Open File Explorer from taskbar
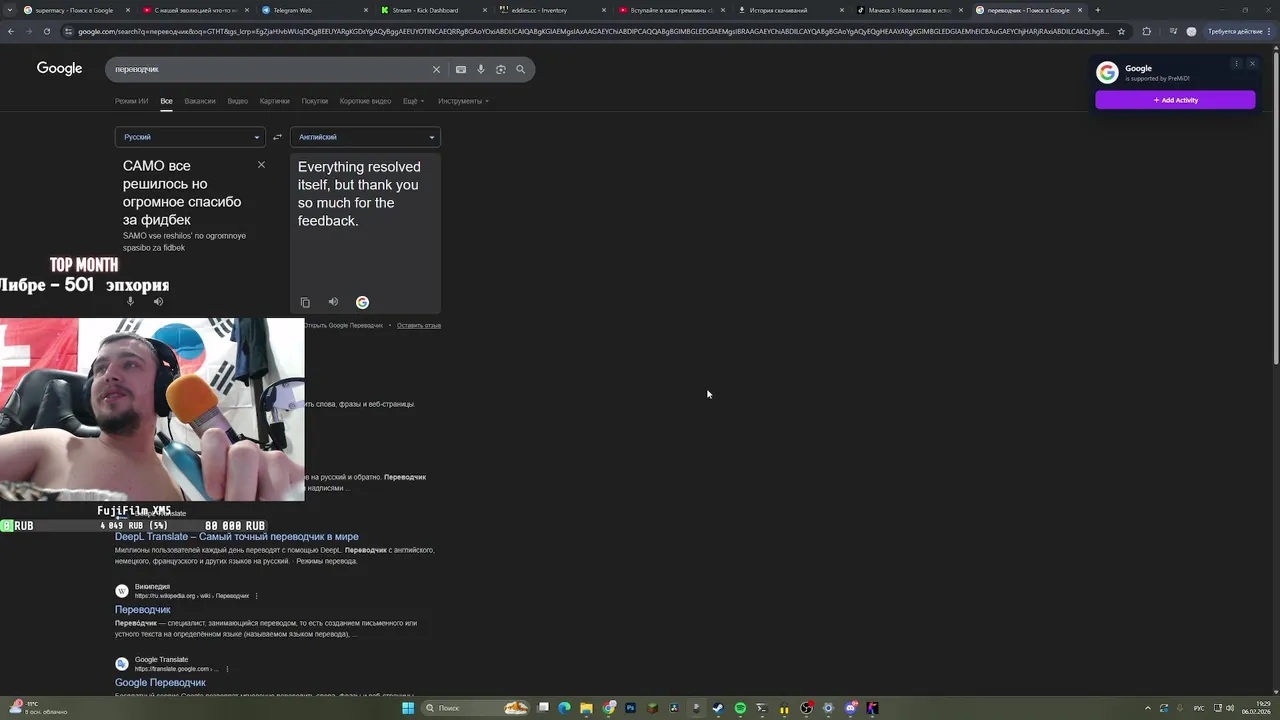 586,708
